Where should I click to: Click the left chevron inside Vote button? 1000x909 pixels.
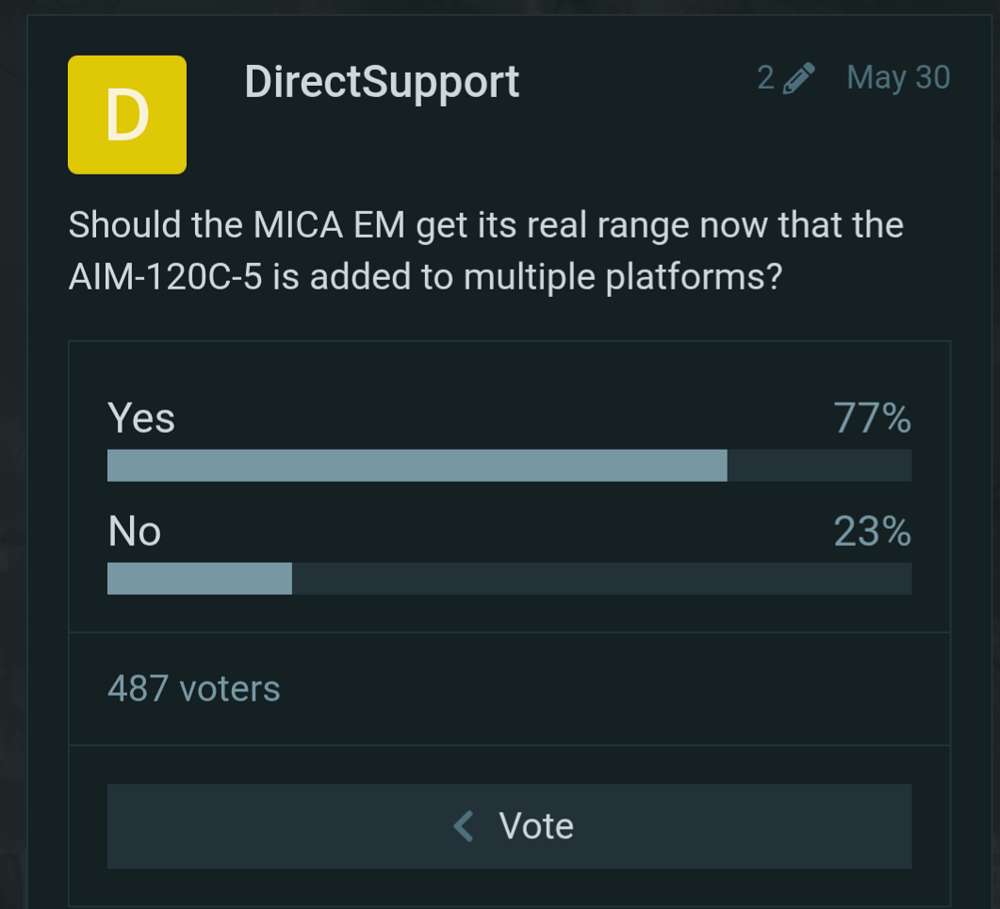(464, 826)
